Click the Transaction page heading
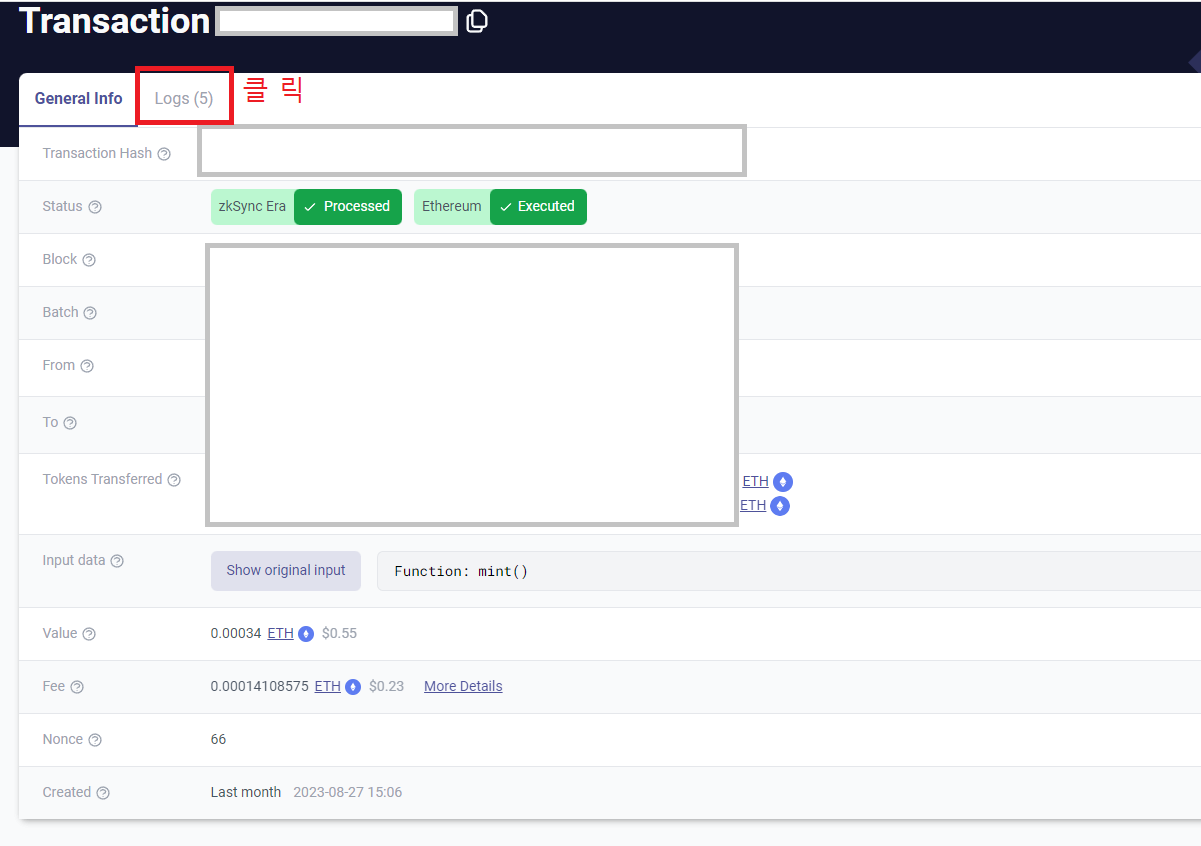This screenshot has width=1201, height=846. point(115,21)
